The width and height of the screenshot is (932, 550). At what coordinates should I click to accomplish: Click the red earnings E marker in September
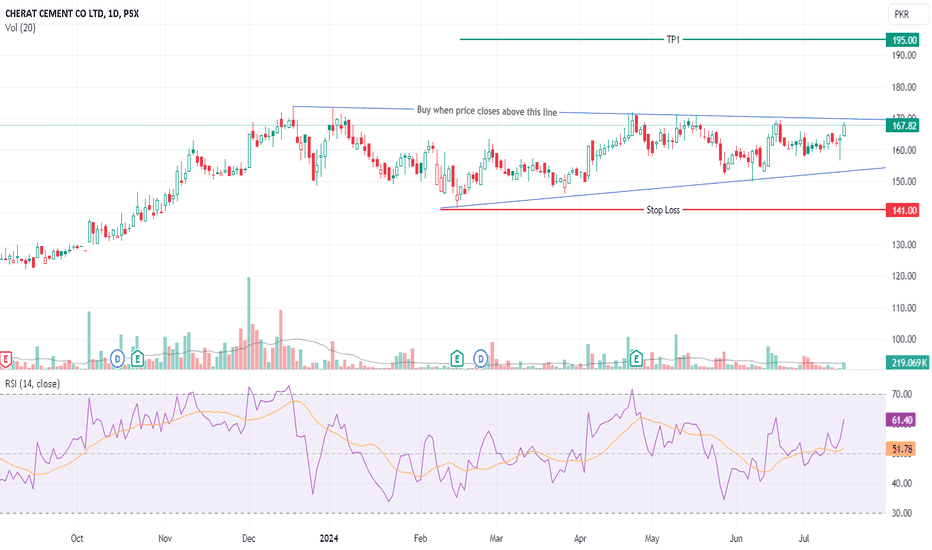click(5, 359)
